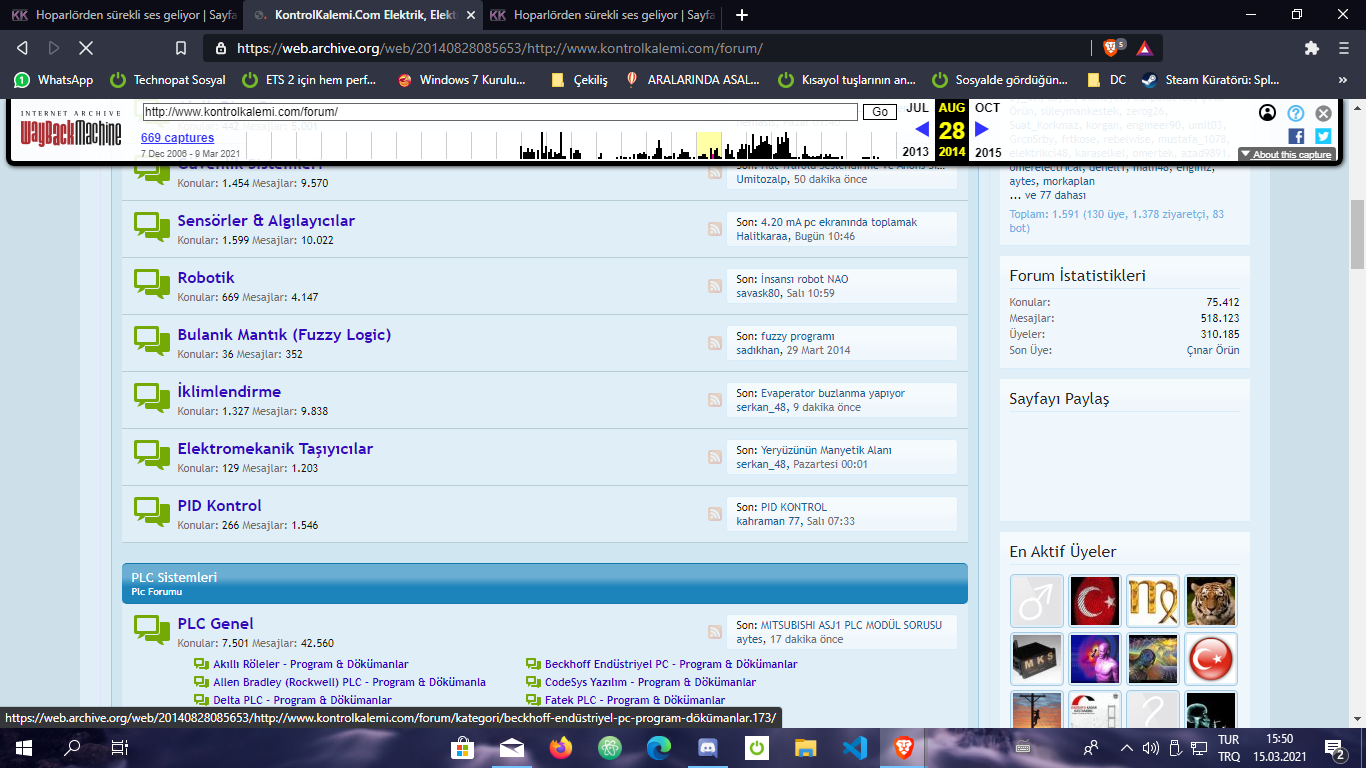Show hidden system tray icons

(1127, 747)
